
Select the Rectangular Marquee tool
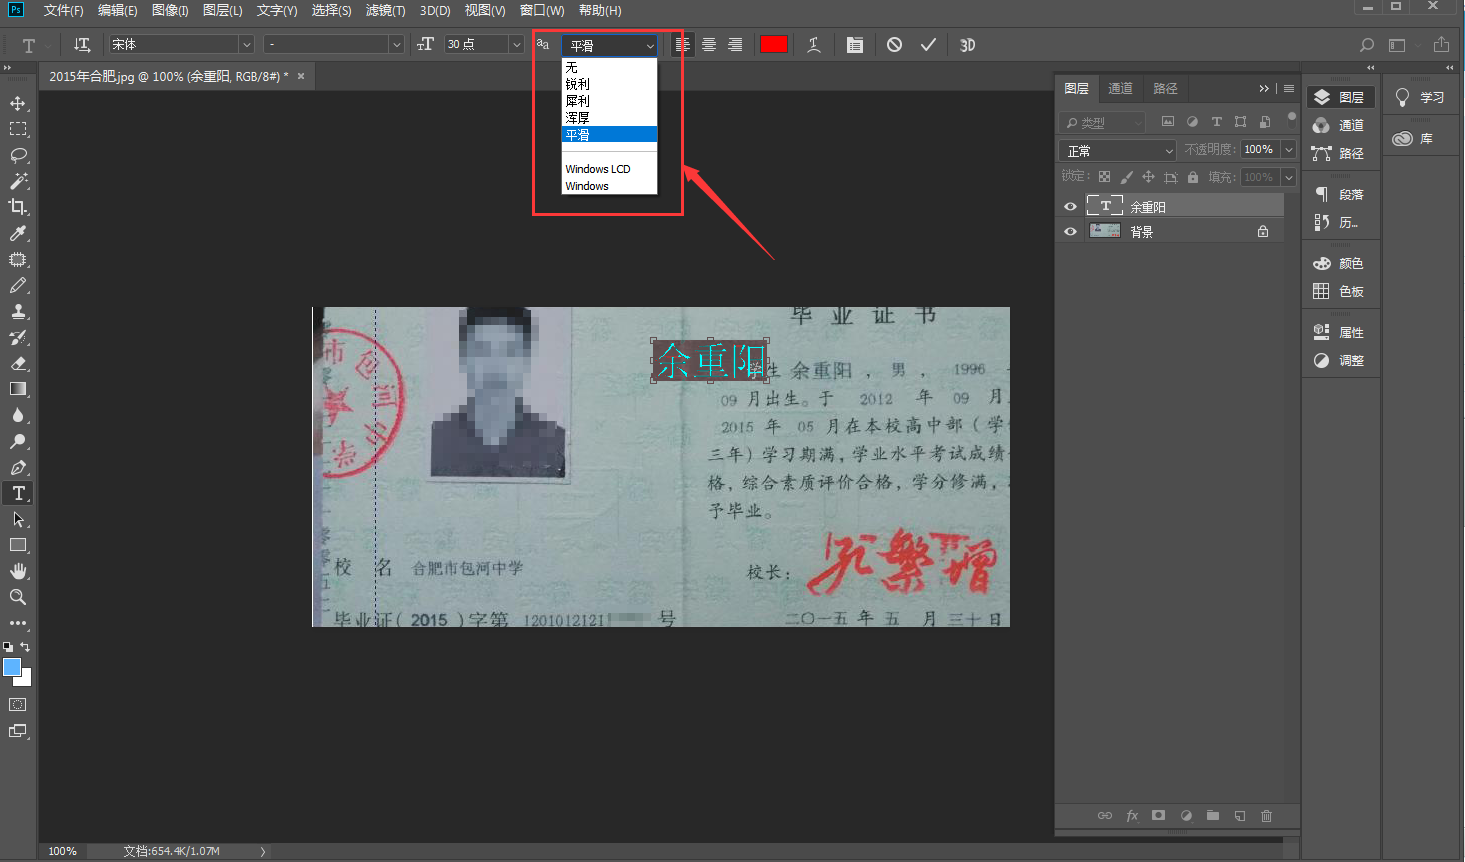coord(18,129)
